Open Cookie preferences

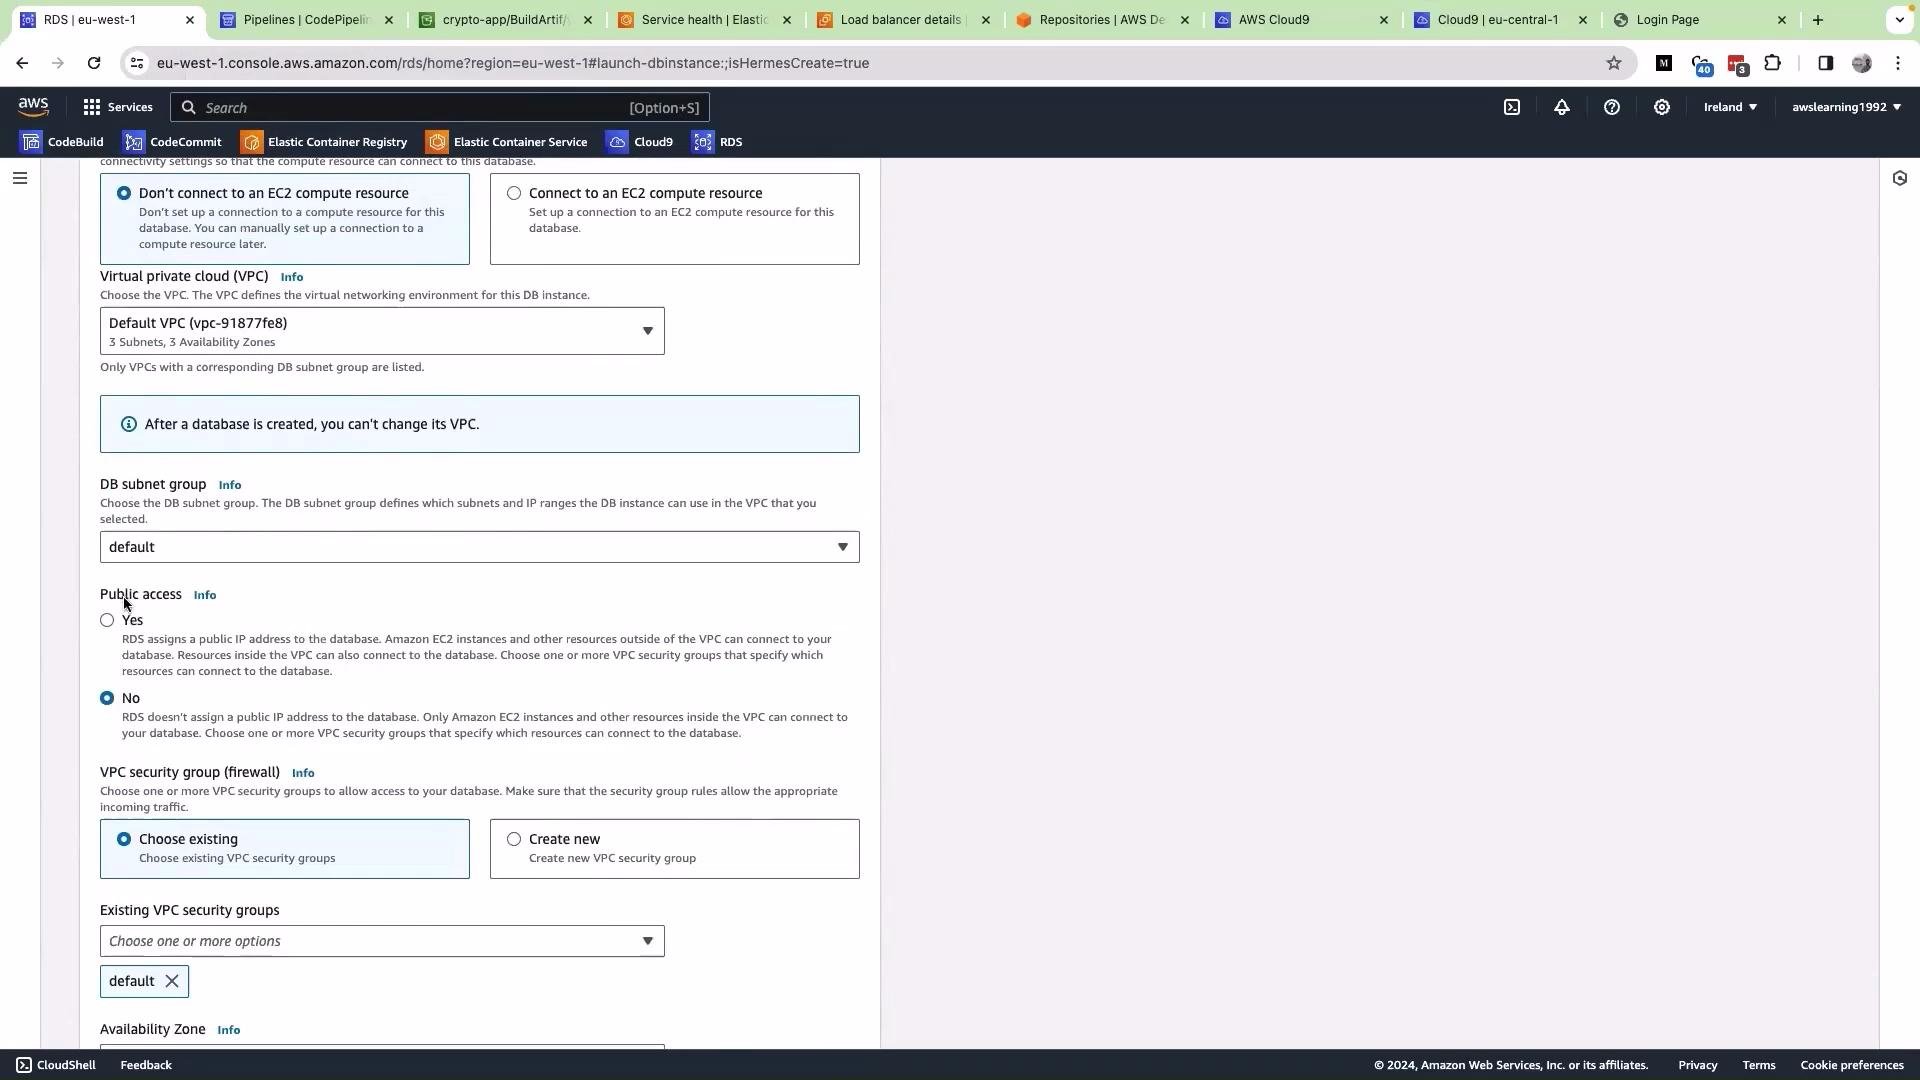[1852, 1065]
